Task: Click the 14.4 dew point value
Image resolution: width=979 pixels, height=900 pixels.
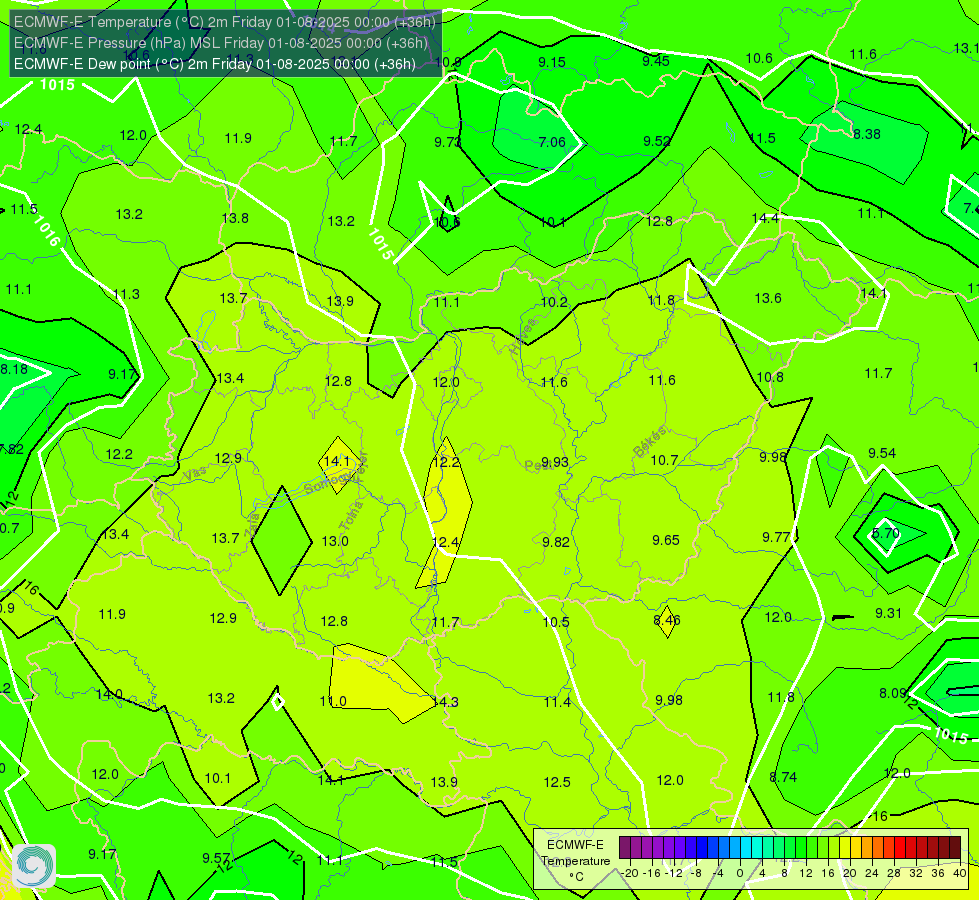Action: tap(765, 218)
